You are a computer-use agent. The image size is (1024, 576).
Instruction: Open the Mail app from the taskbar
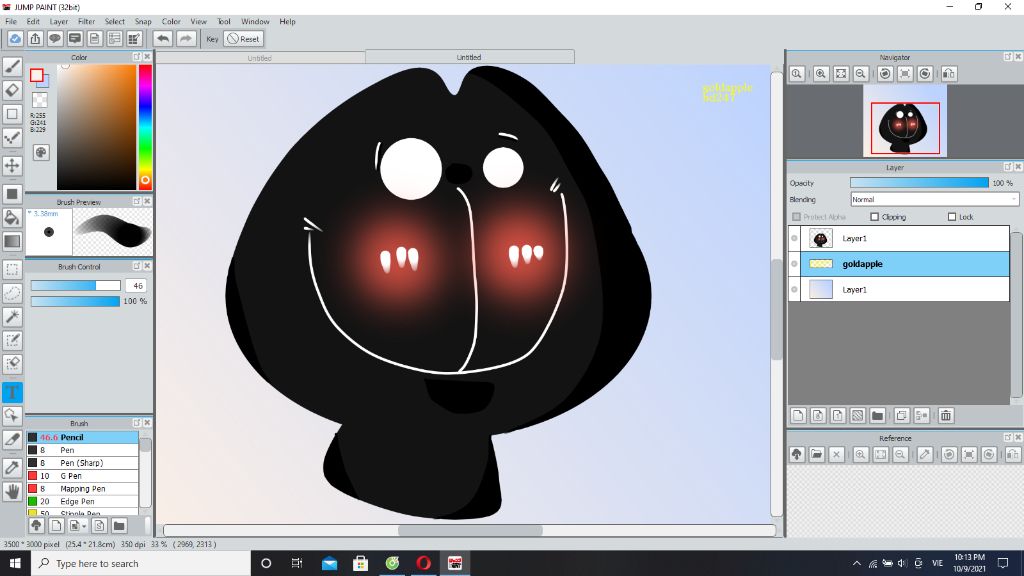[329, 563]
